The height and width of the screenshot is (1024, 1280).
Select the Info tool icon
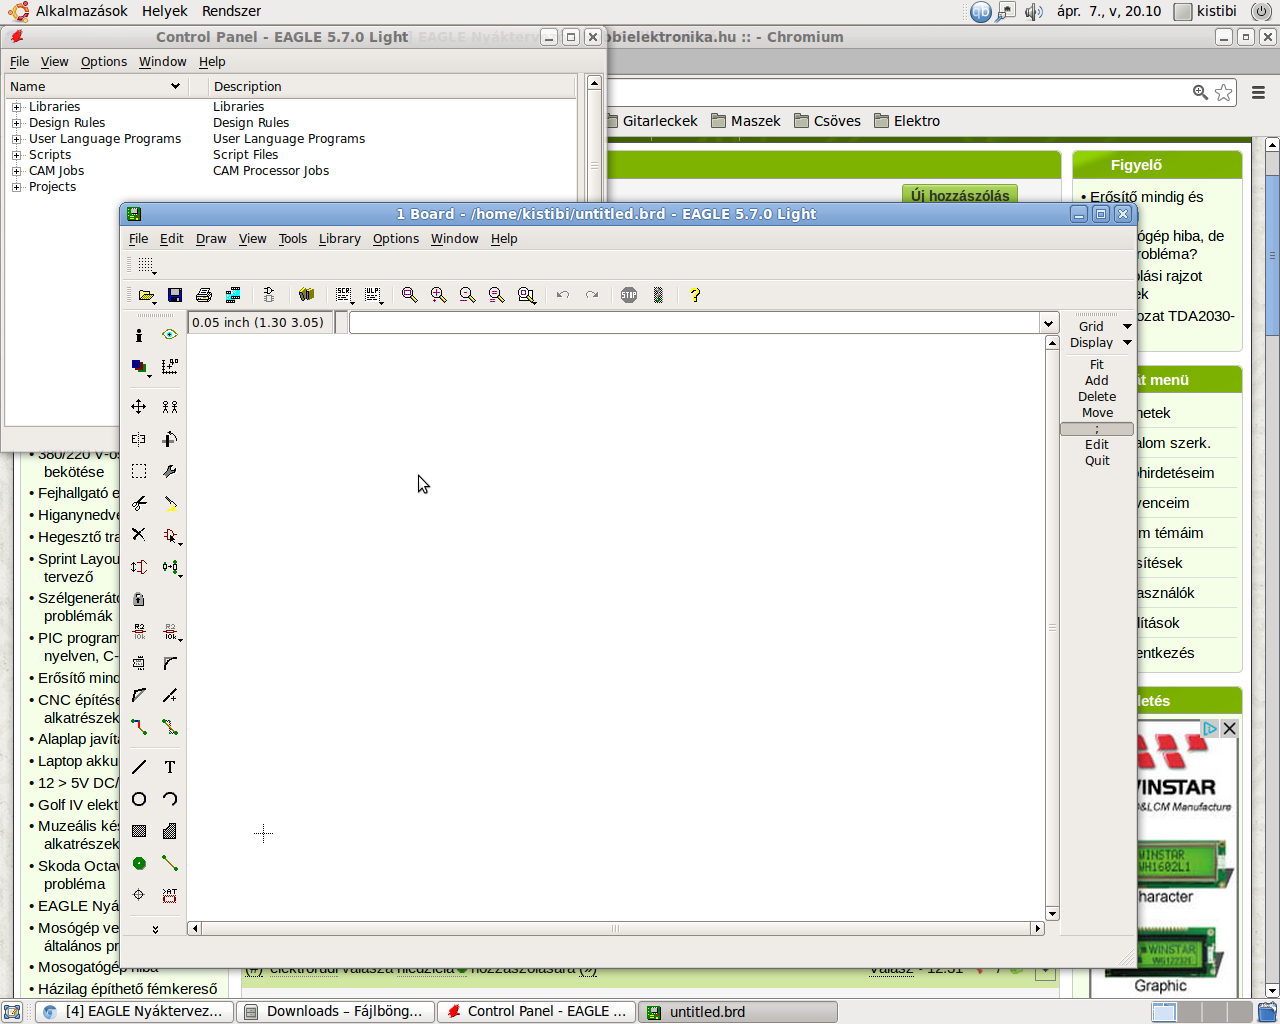click(139, 335)
